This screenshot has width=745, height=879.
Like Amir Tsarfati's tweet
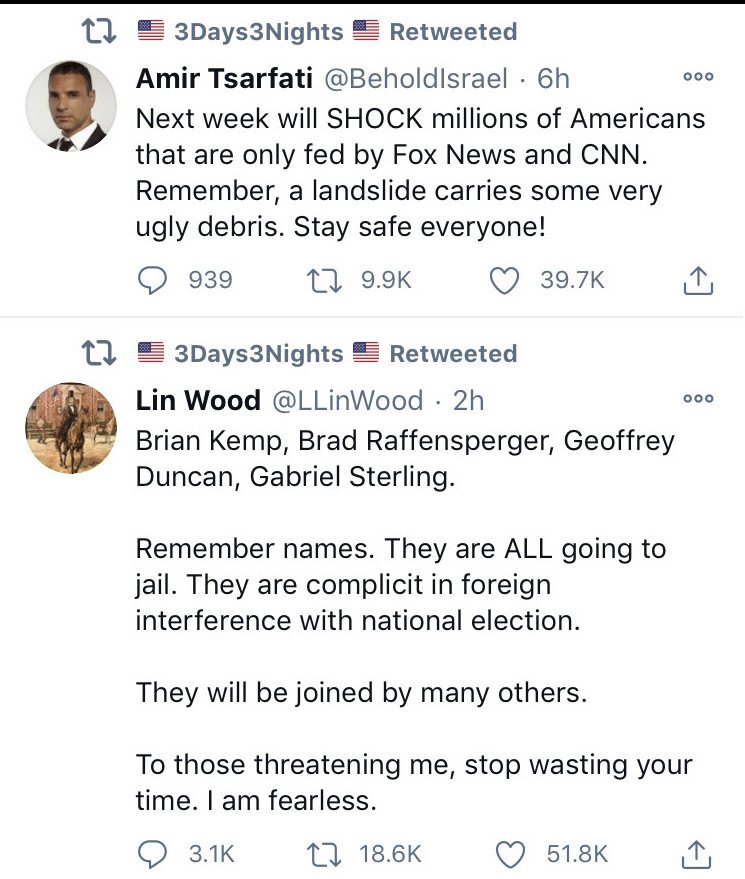point(505,280)
